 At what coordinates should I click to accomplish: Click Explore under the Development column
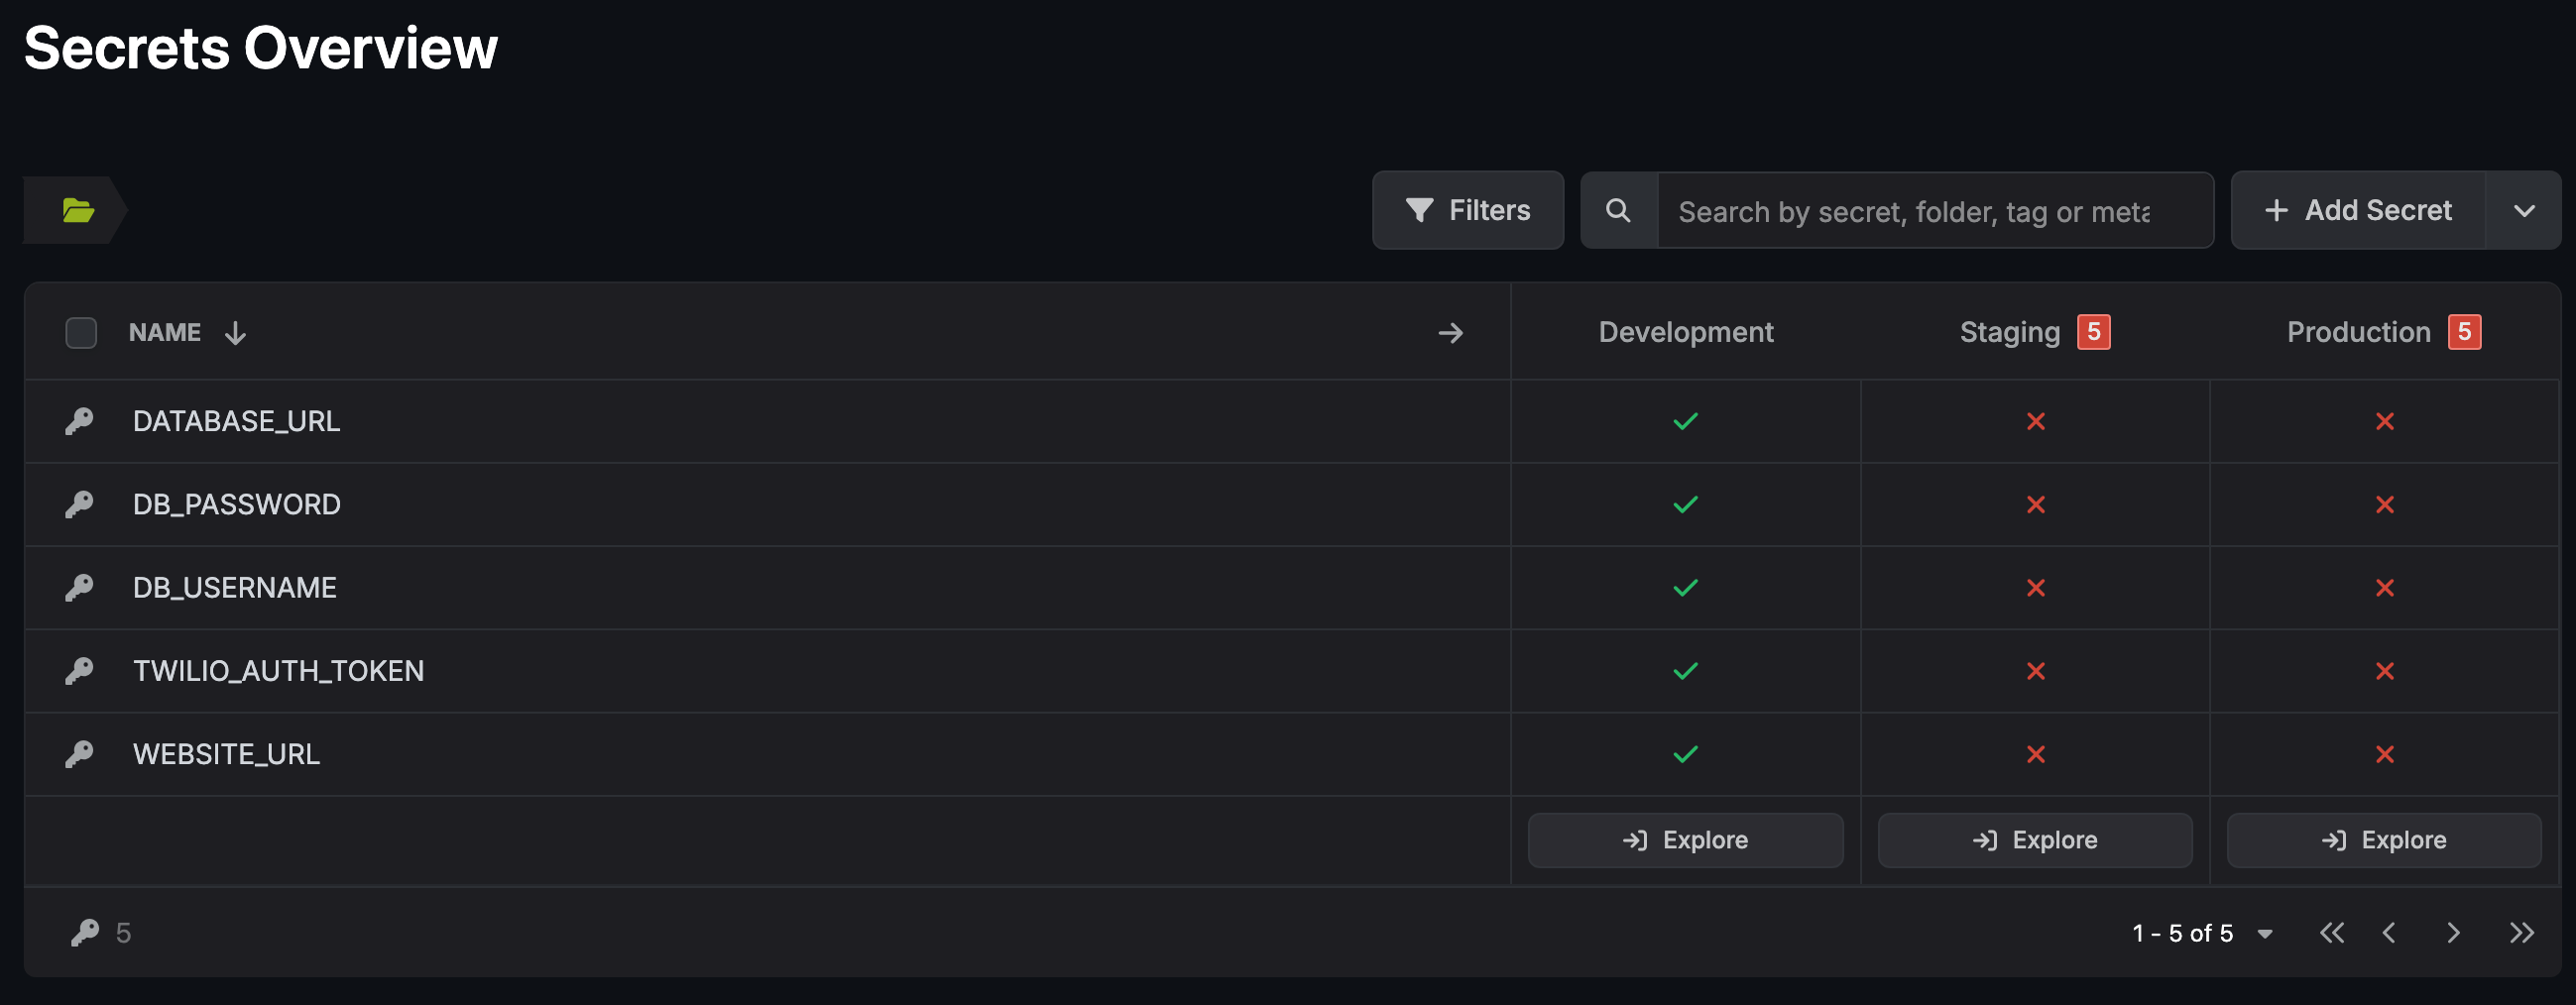[x=1685, y=840]
